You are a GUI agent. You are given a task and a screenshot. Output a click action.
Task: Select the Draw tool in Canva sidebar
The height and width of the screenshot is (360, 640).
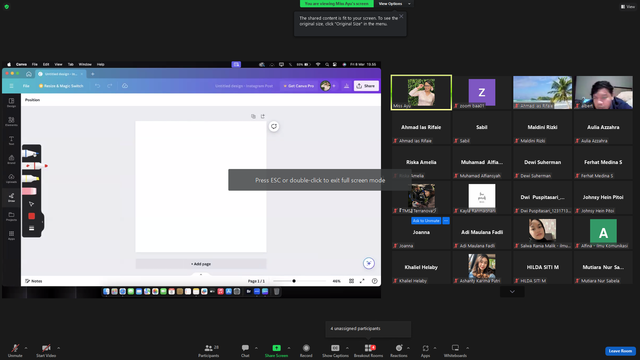pyautogui.click(x=11, y=198)
